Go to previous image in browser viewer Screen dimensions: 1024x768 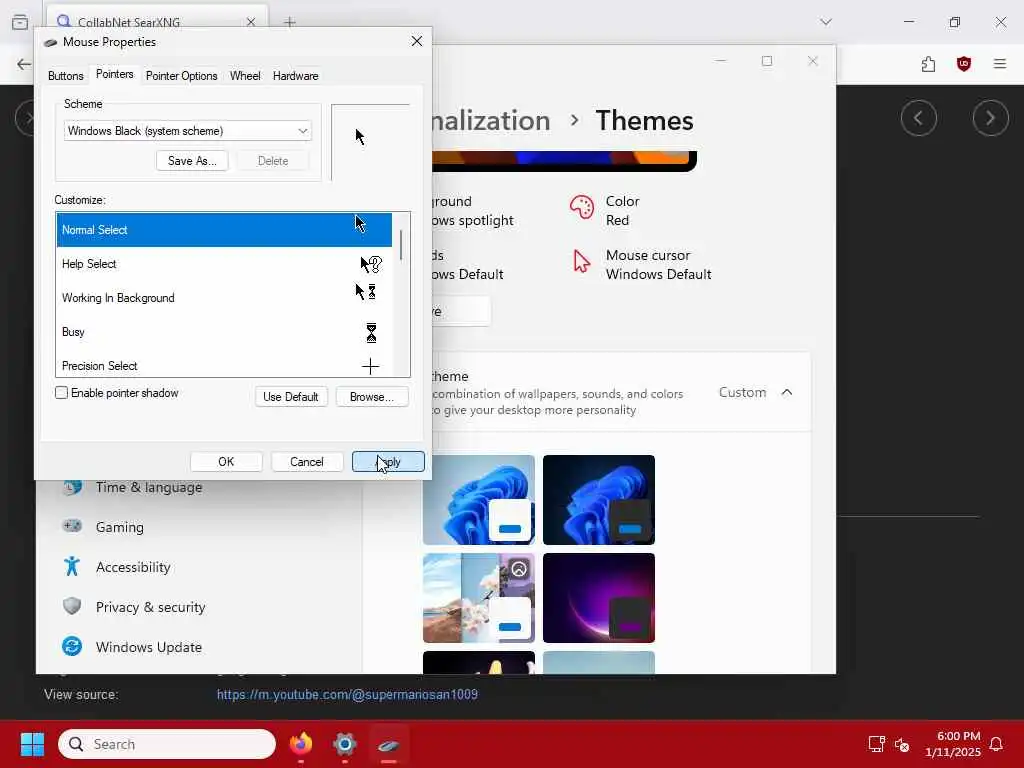918,118
